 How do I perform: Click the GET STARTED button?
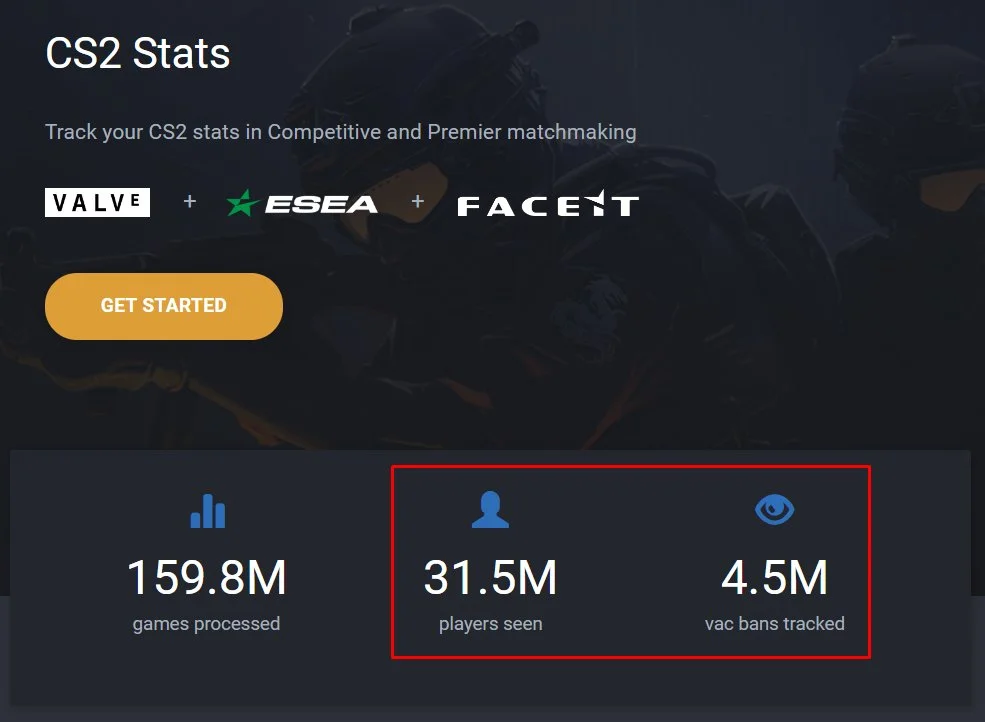click(163, 306)
